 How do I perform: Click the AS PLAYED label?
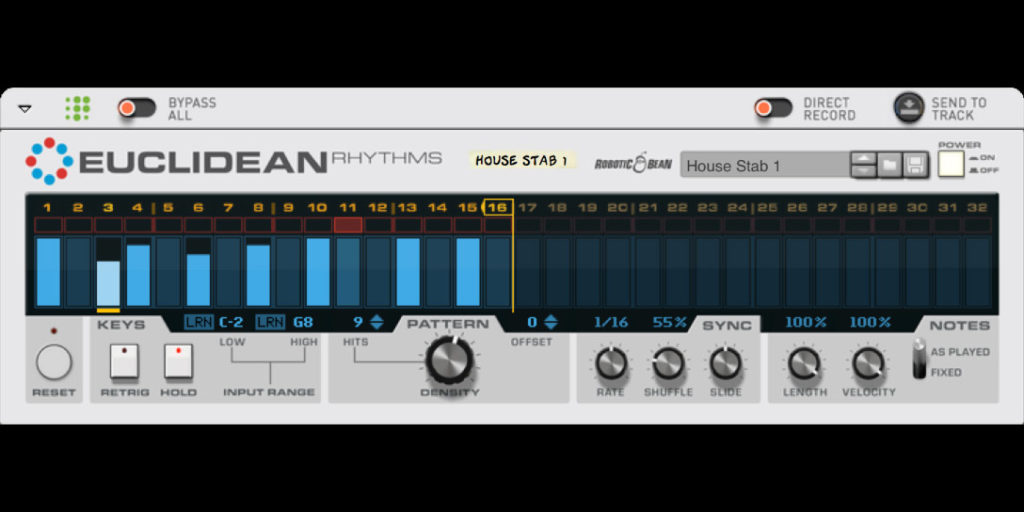coord(960,352)
